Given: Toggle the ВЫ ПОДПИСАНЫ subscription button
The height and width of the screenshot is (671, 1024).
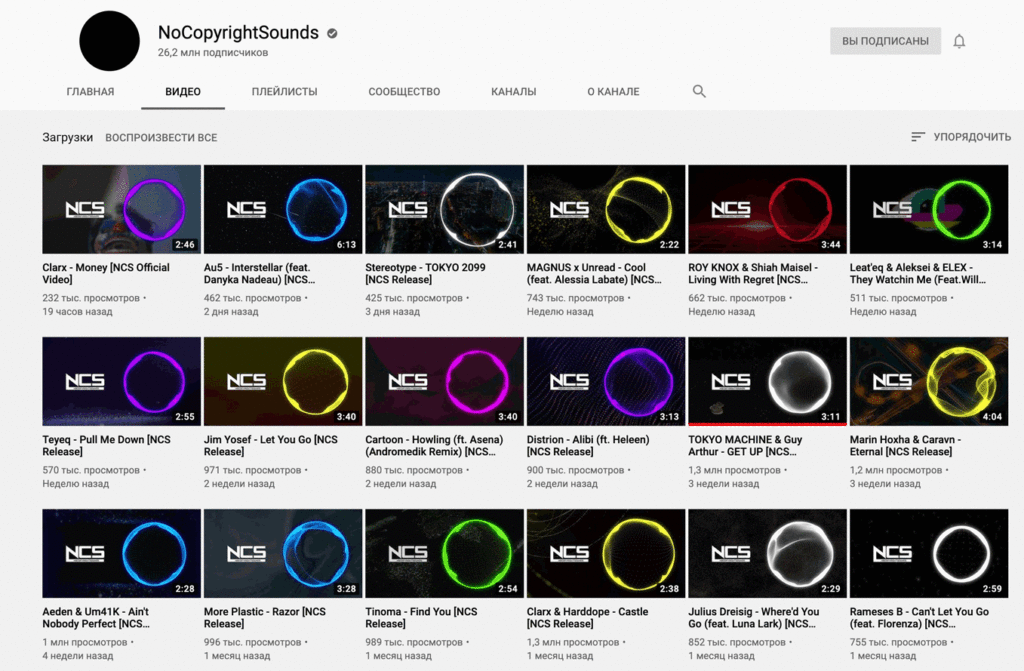Looking at the screenshot, I should tap(885, 41).
